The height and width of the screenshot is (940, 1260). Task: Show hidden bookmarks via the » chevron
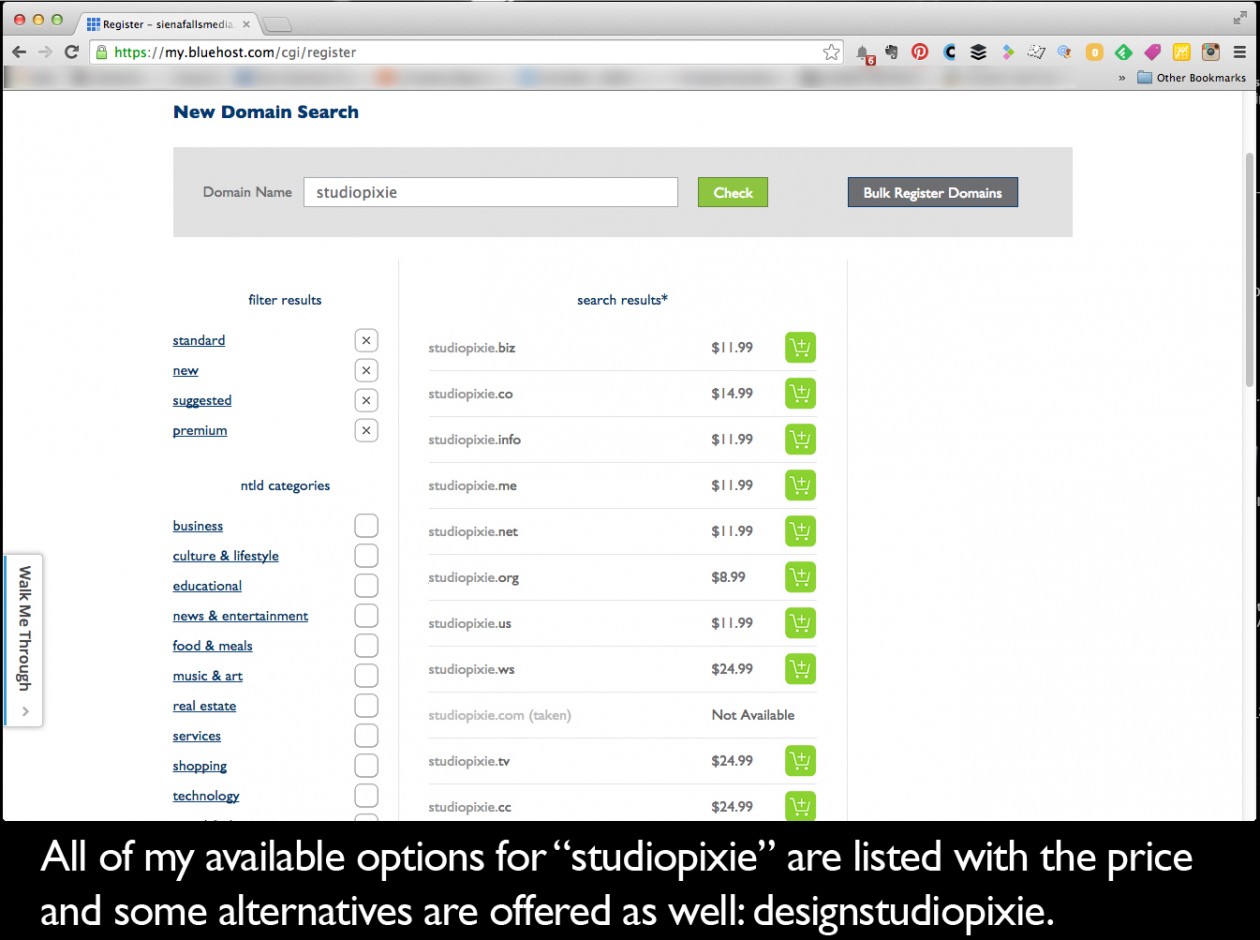coord(1122,77)
